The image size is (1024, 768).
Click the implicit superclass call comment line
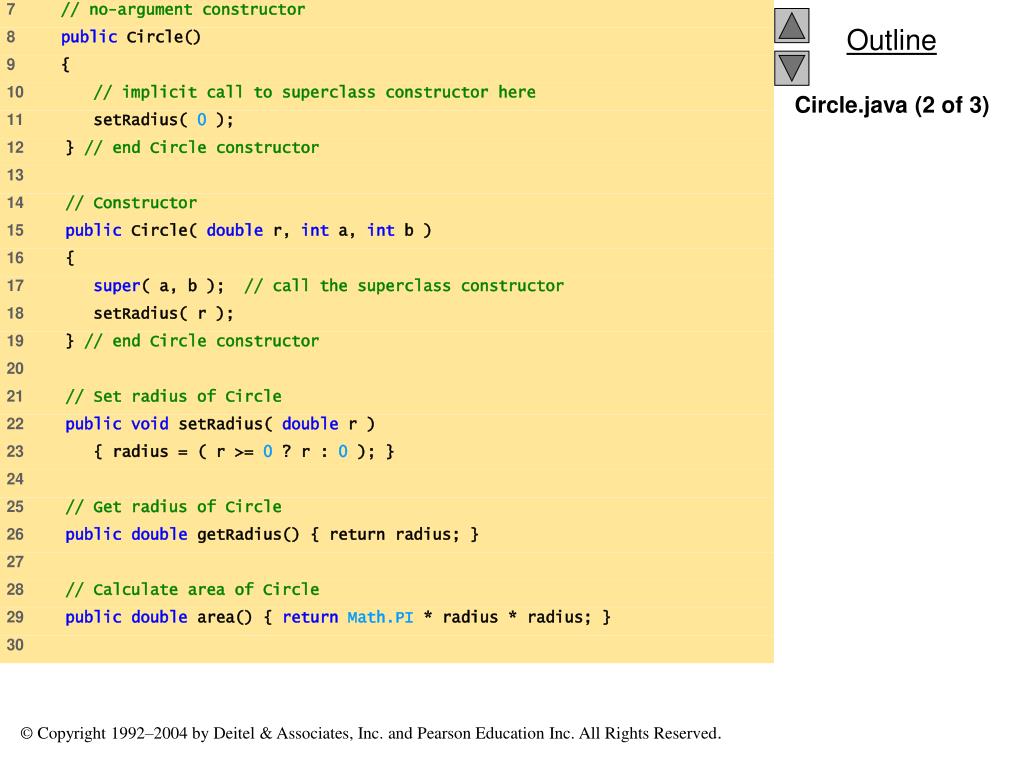pyautogui.click(x=314, y=92)
